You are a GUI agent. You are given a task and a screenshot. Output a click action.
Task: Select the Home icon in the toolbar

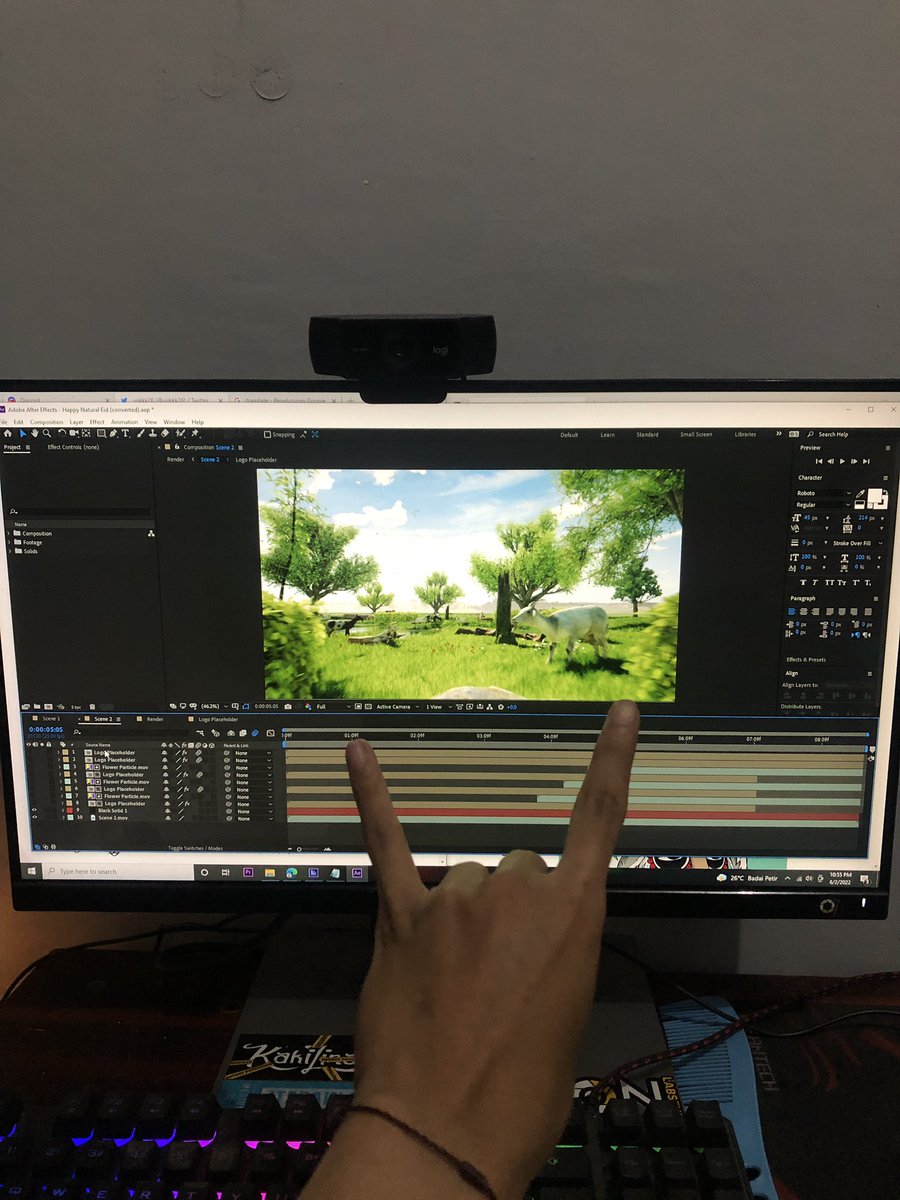click(x=7, y=434)
